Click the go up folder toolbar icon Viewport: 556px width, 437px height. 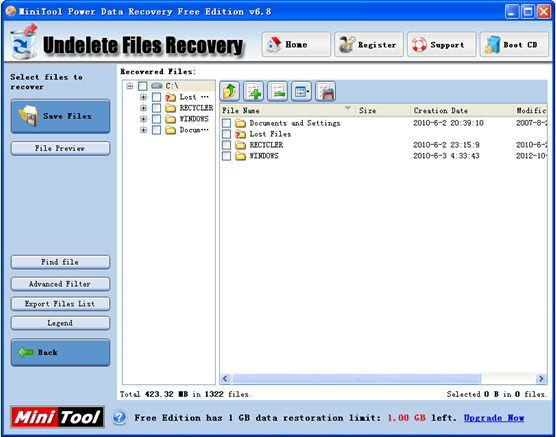(230, 92)
